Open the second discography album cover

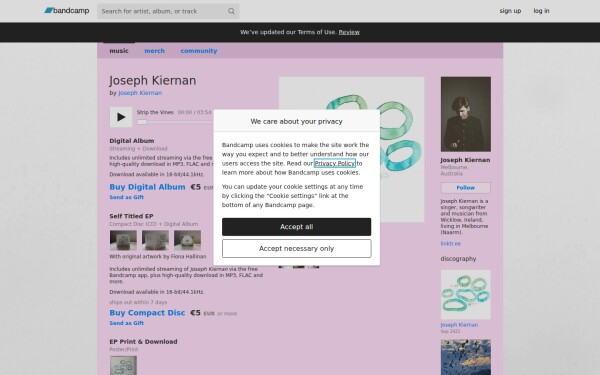pos(466,357)
